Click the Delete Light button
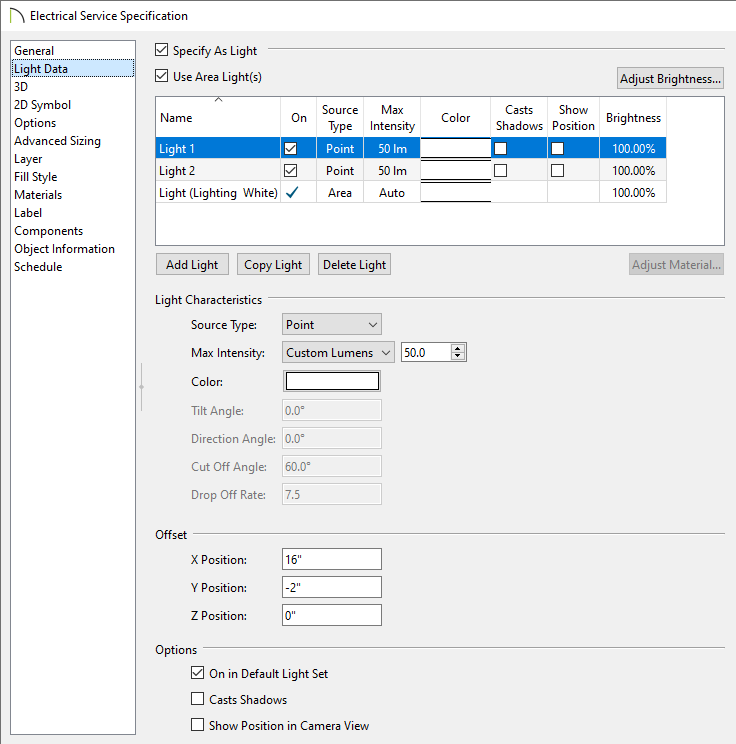 pyautogui.click(x=354, y=264)
